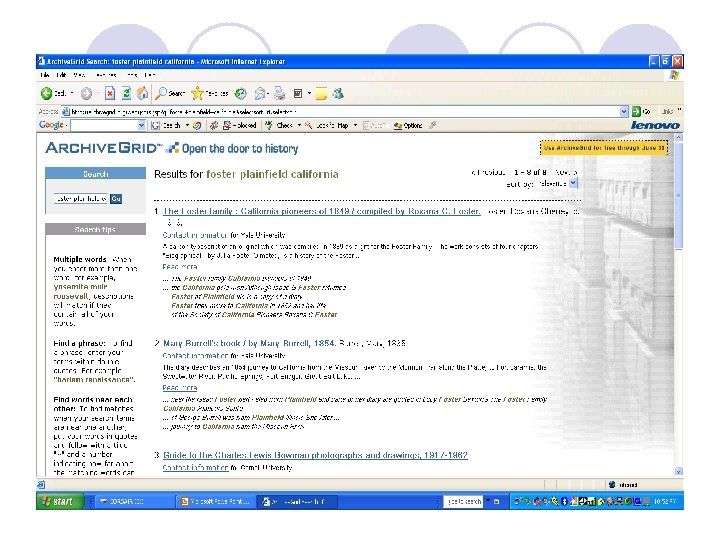Image resolution: width=720 pixels, height=540 pixels.
Task: Click the Bluetooth tray icon
Action: click(x=565, y=501)
